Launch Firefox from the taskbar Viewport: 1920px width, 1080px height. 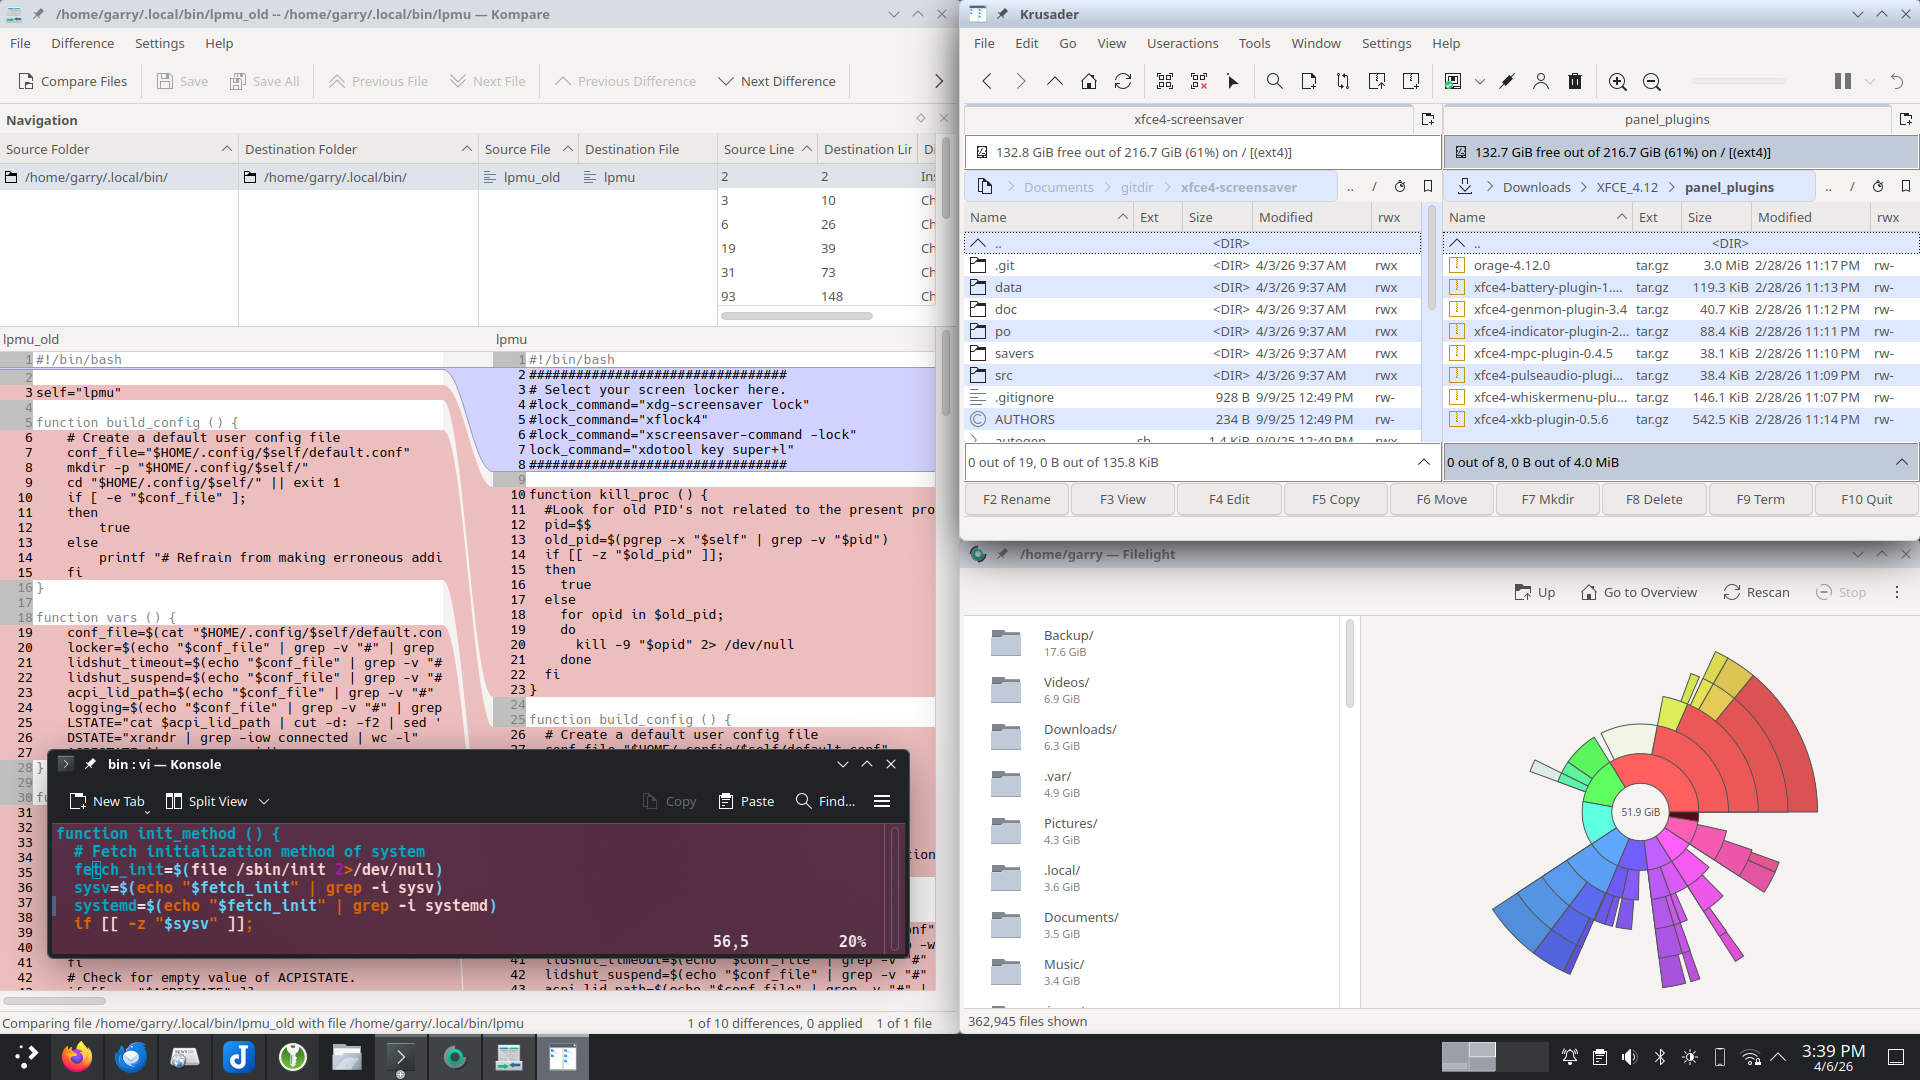[x=77, y=1057]
